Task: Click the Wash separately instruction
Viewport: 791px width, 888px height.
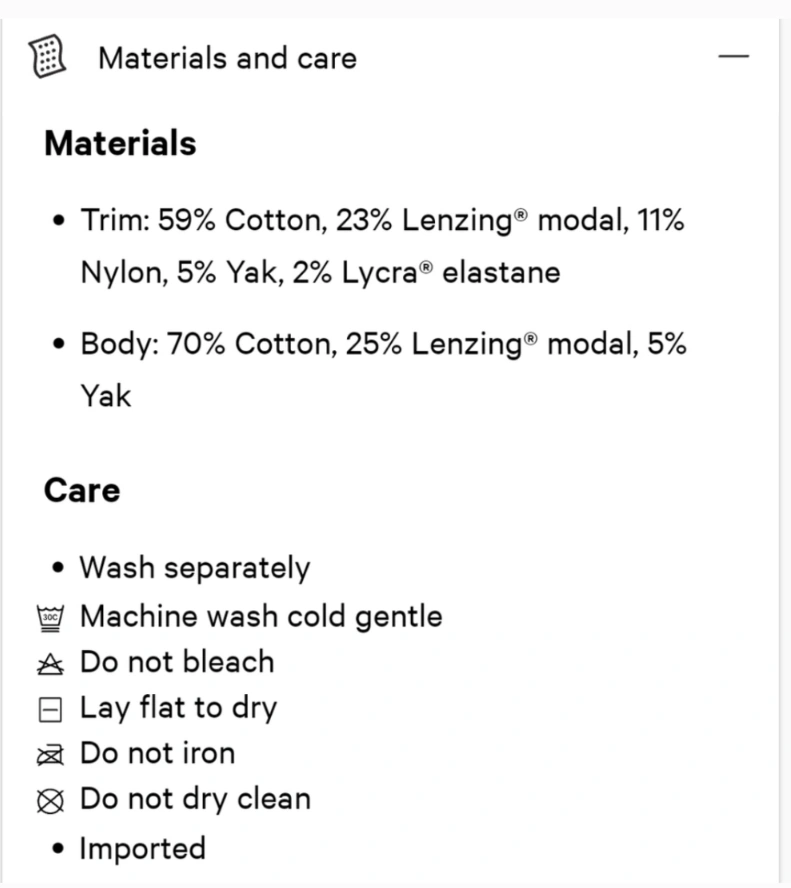Action: pos(195,568)
